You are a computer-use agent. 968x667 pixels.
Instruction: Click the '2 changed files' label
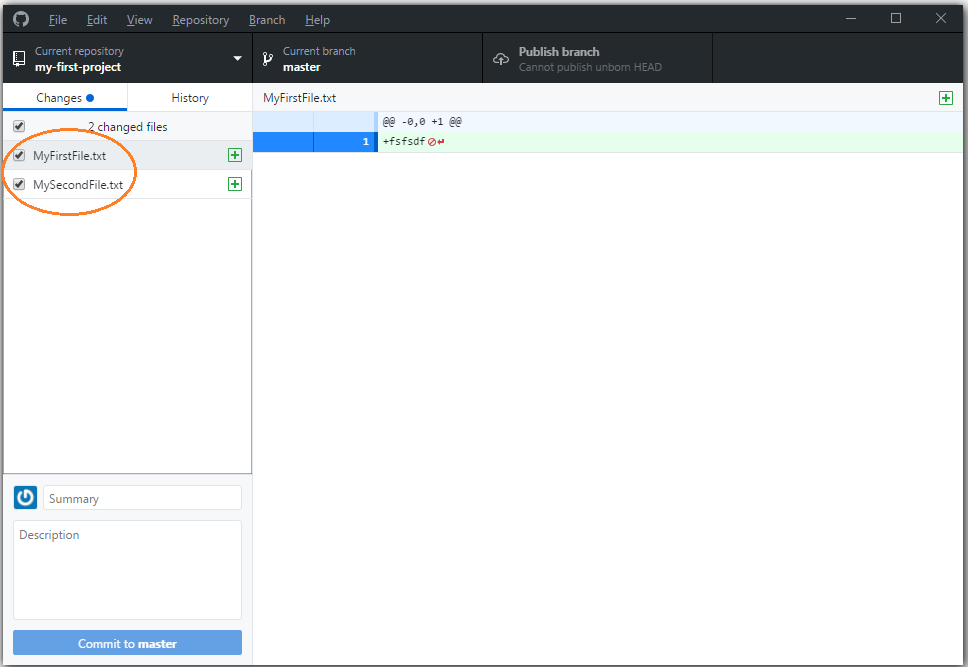(128, 127)
